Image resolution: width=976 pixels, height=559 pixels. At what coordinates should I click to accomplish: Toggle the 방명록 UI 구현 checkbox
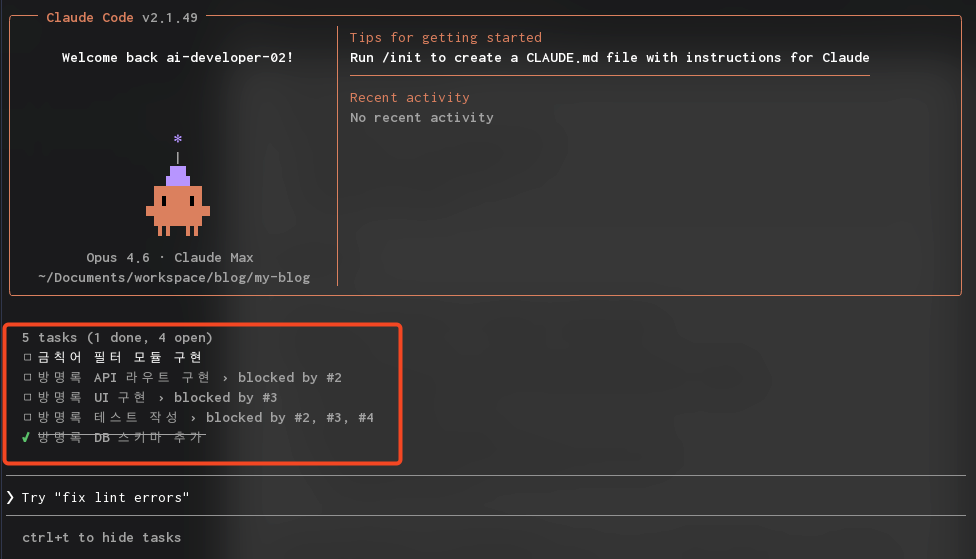point(27,397)
